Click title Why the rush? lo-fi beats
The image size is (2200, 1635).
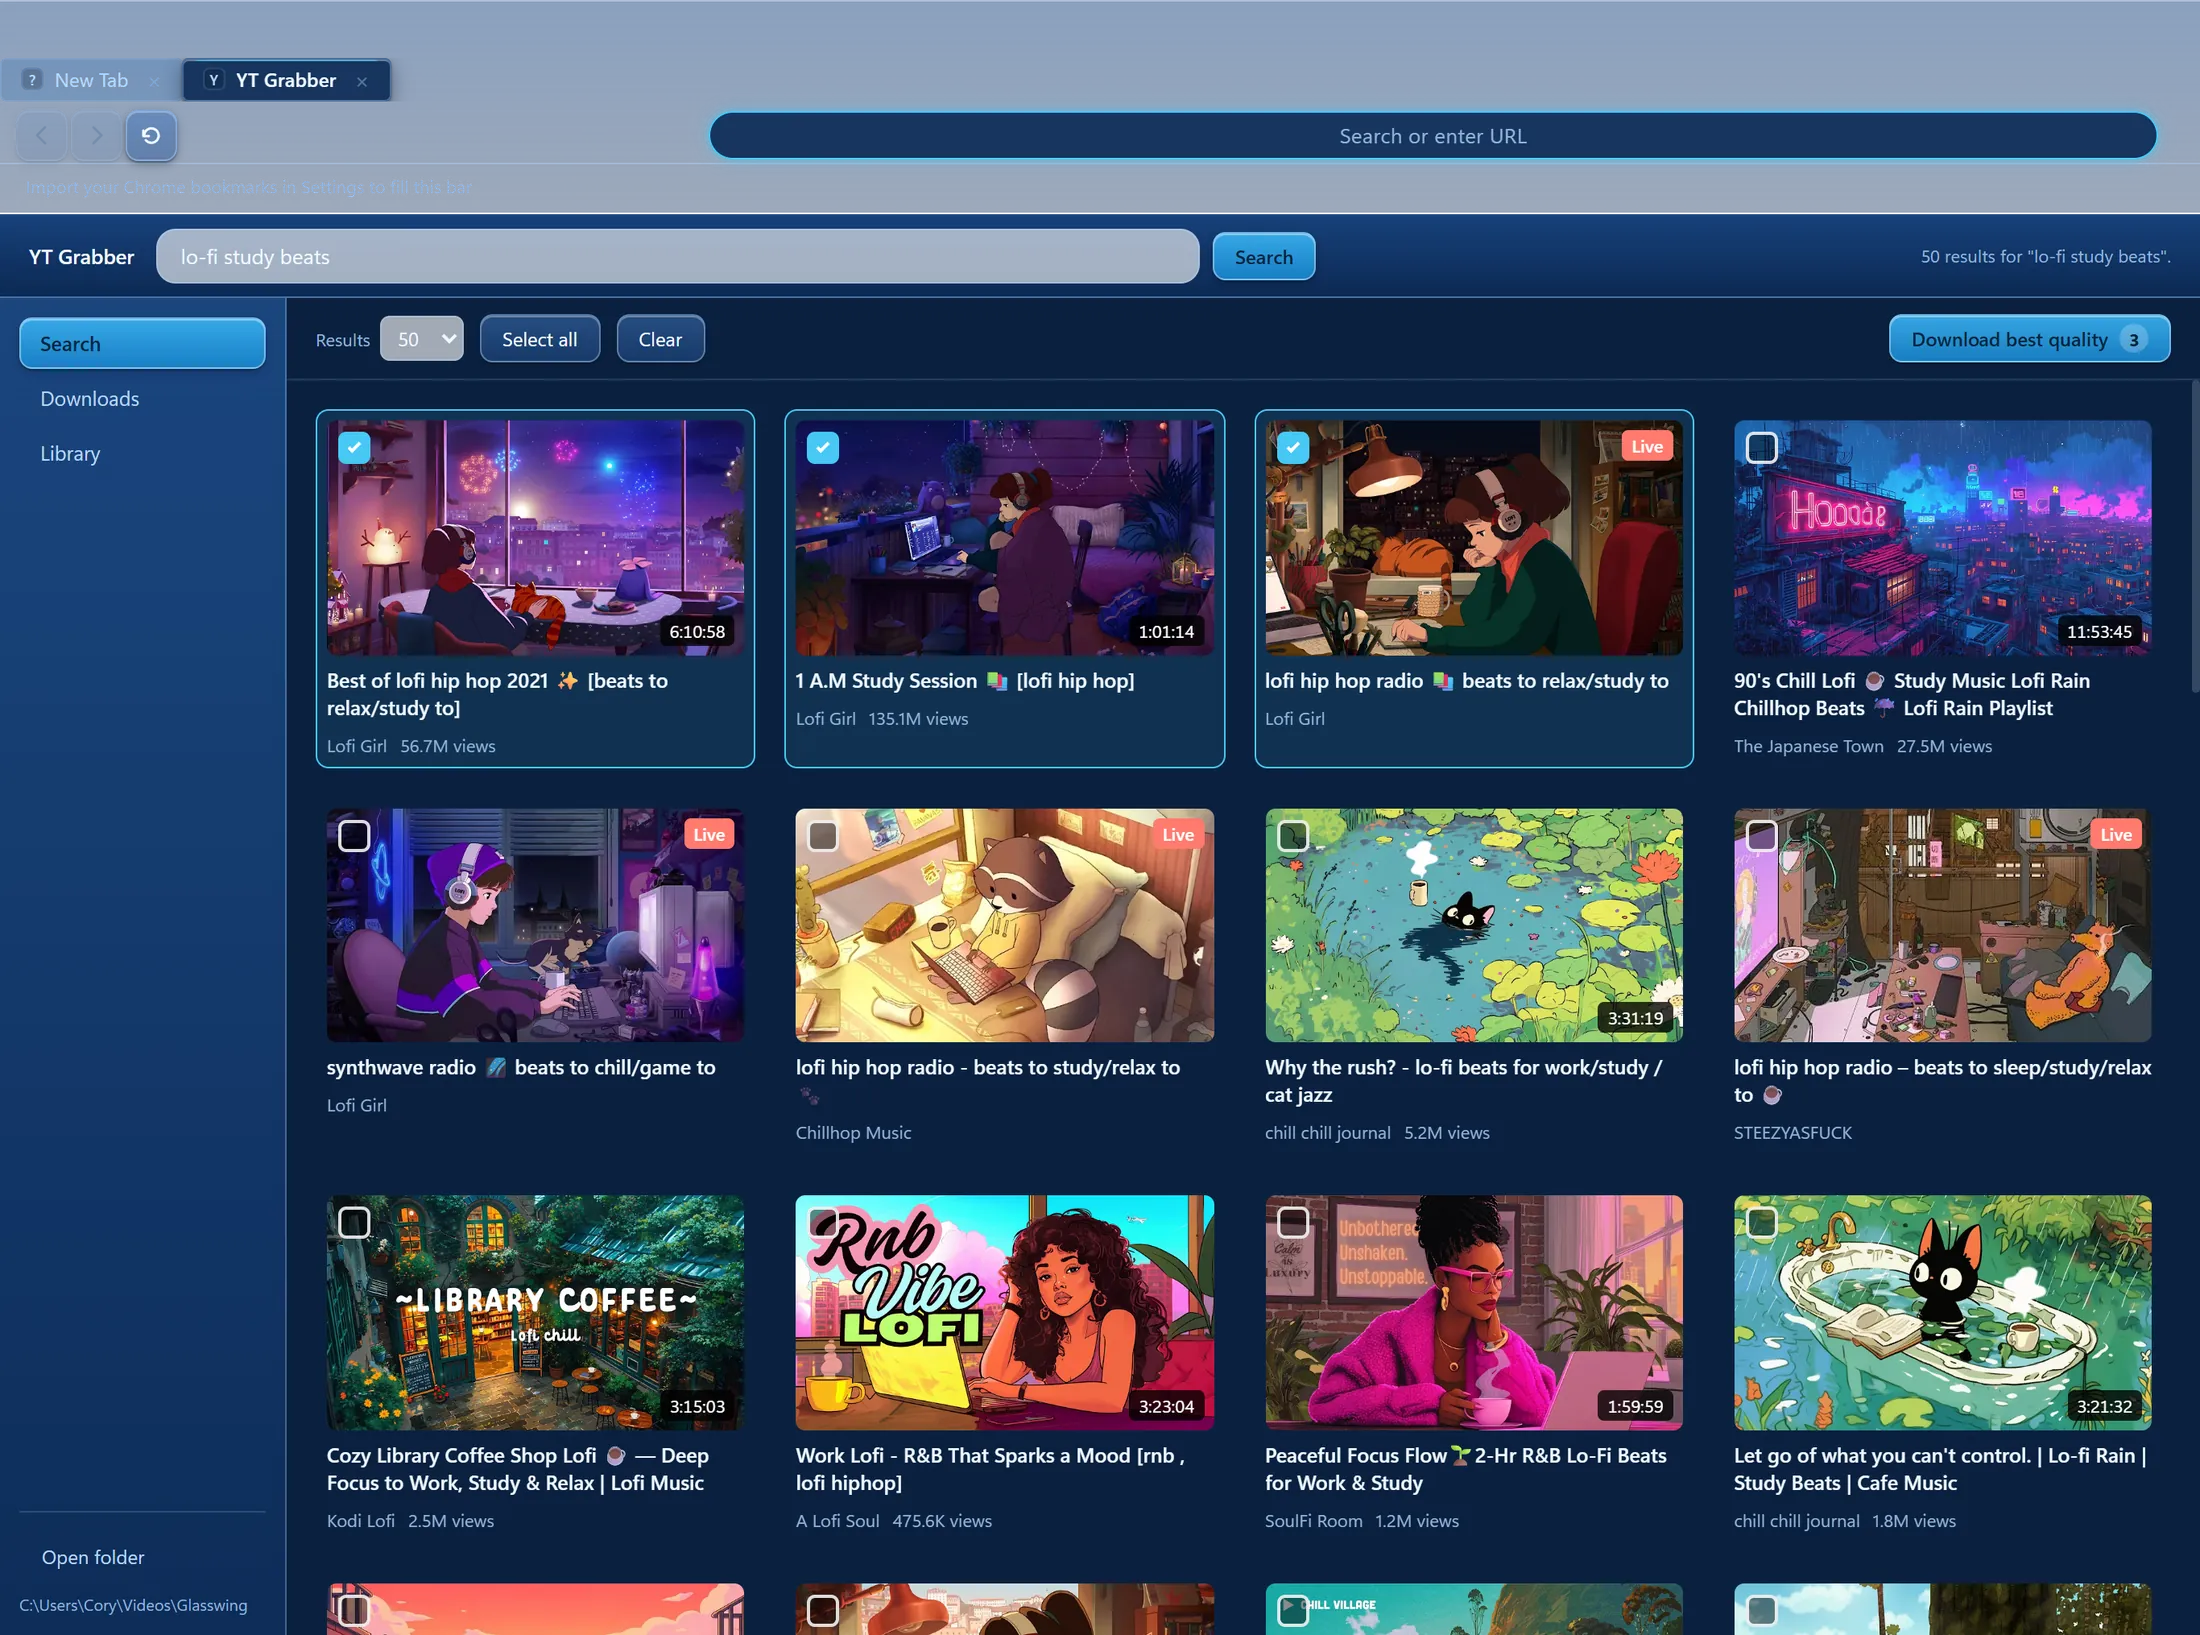1463,1081
